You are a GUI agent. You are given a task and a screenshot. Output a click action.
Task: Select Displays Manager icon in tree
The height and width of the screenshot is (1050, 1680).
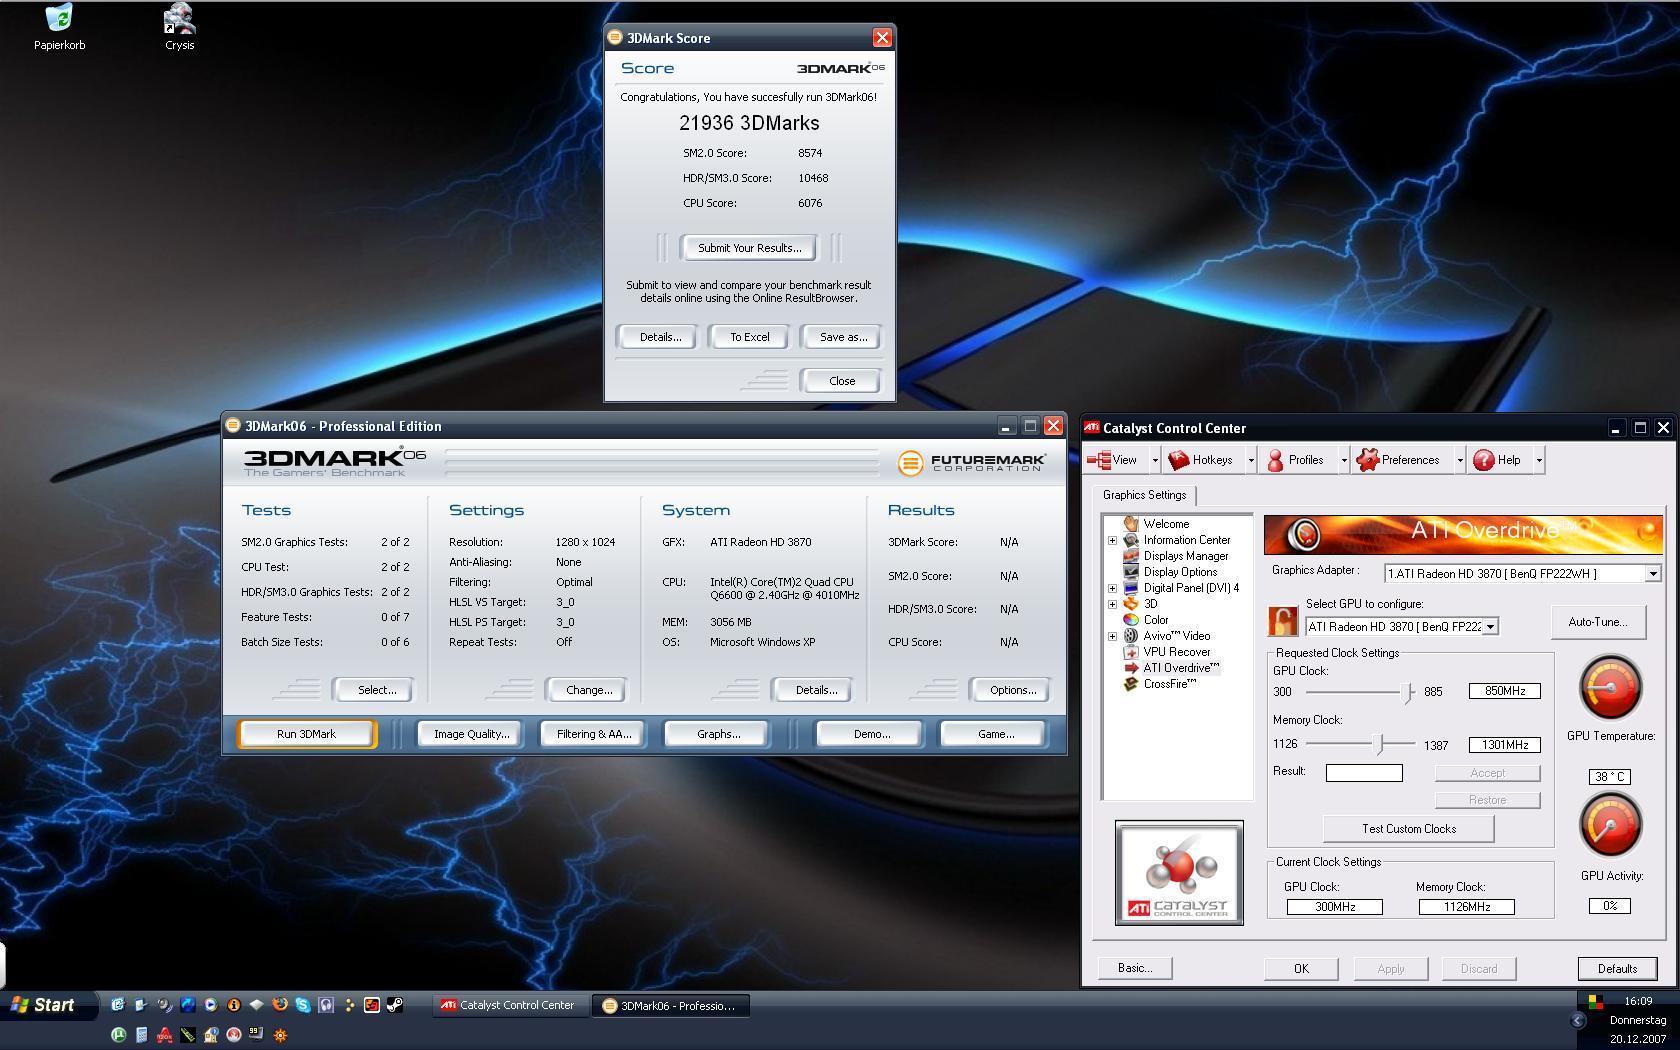pos(1131,556)
